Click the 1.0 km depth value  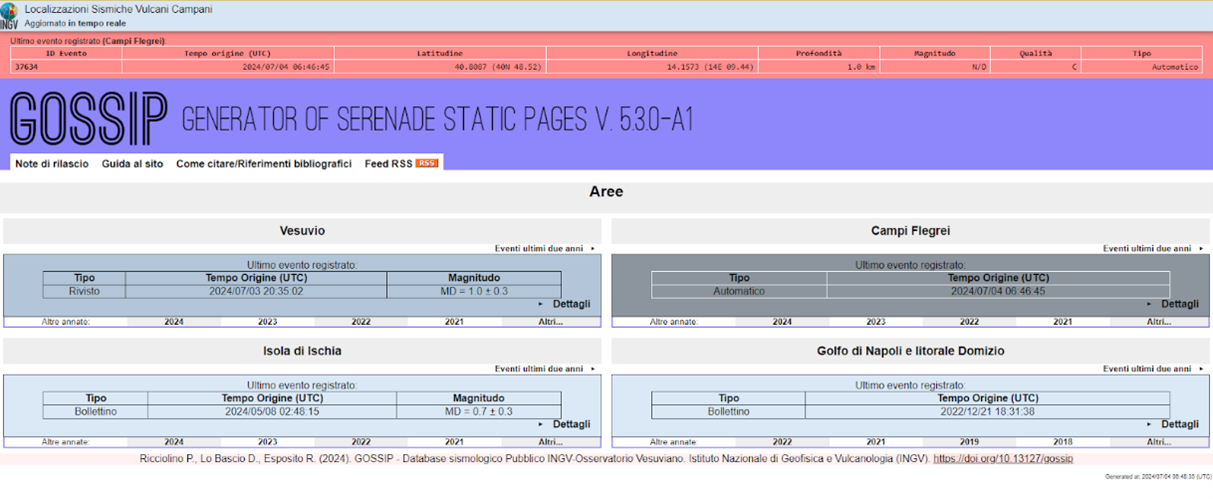(x=861, y=67)
